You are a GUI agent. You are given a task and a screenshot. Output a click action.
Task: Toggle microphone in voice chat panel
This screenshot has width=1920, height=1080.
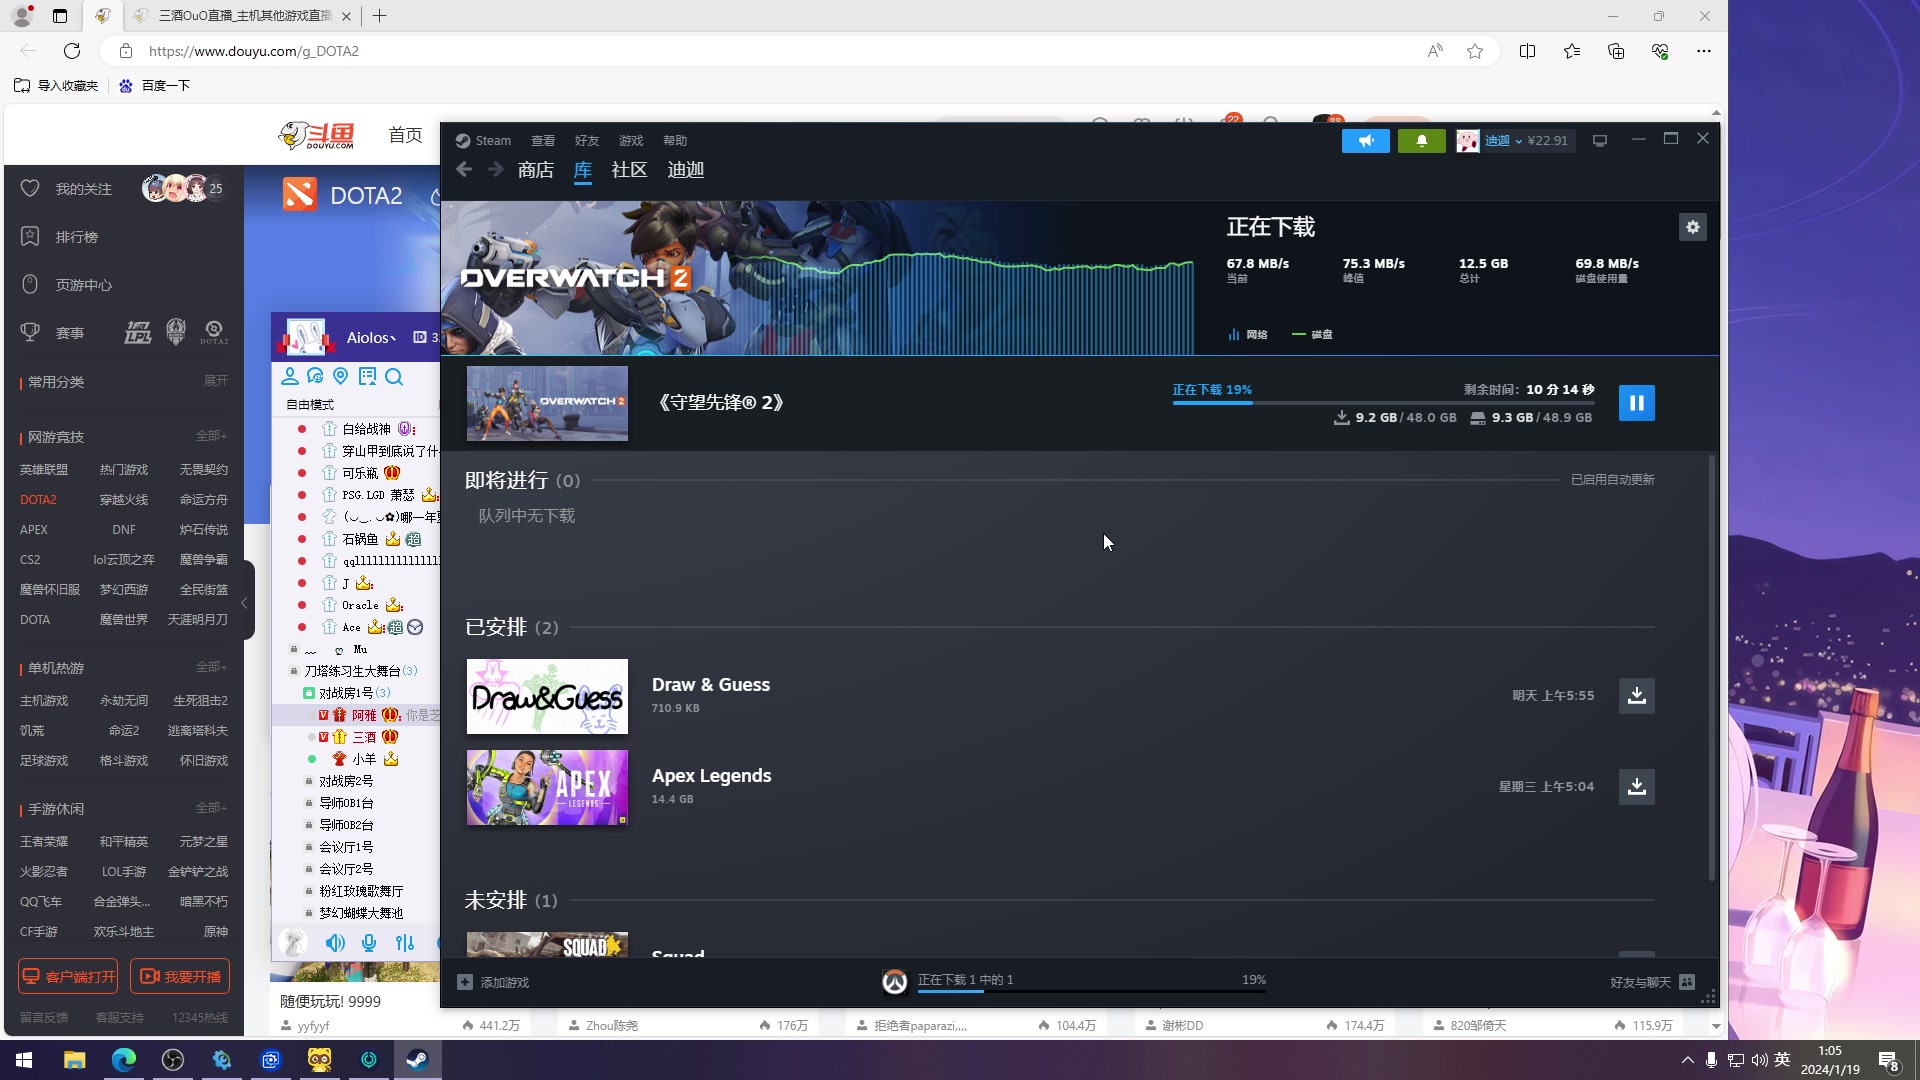tap(369, 943)
